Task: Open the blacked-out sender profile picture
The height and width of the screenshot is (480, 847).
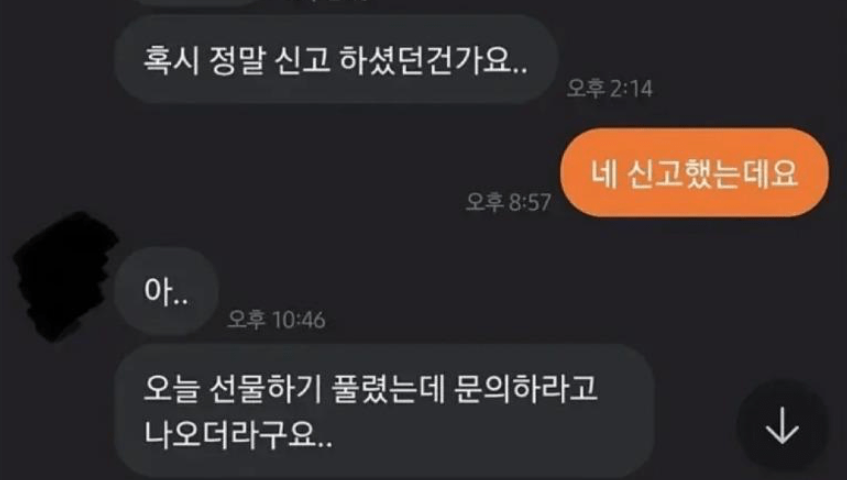Action: pyautogui.click(x=66, y=275)
